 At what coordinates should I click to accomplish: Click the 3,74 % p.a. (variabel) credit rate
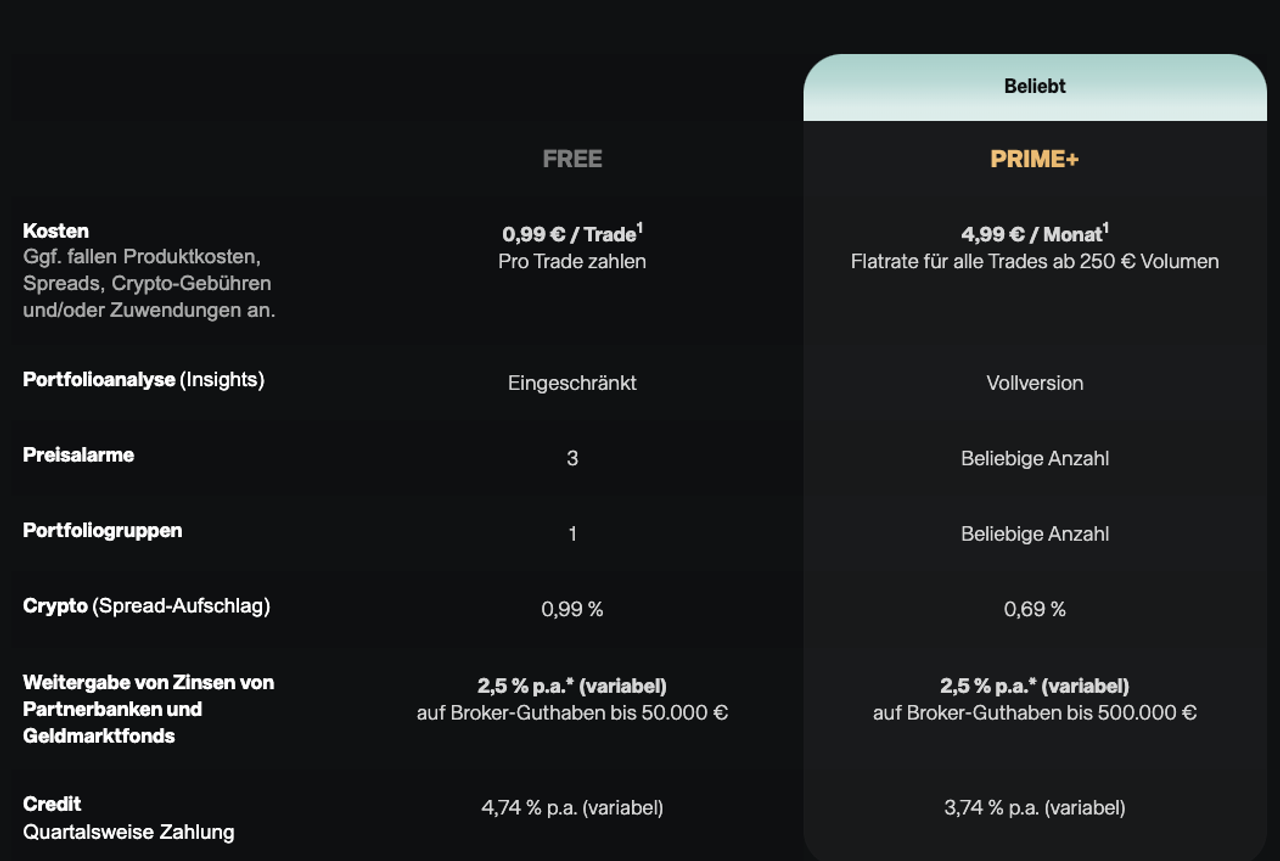click(1035, 807)
